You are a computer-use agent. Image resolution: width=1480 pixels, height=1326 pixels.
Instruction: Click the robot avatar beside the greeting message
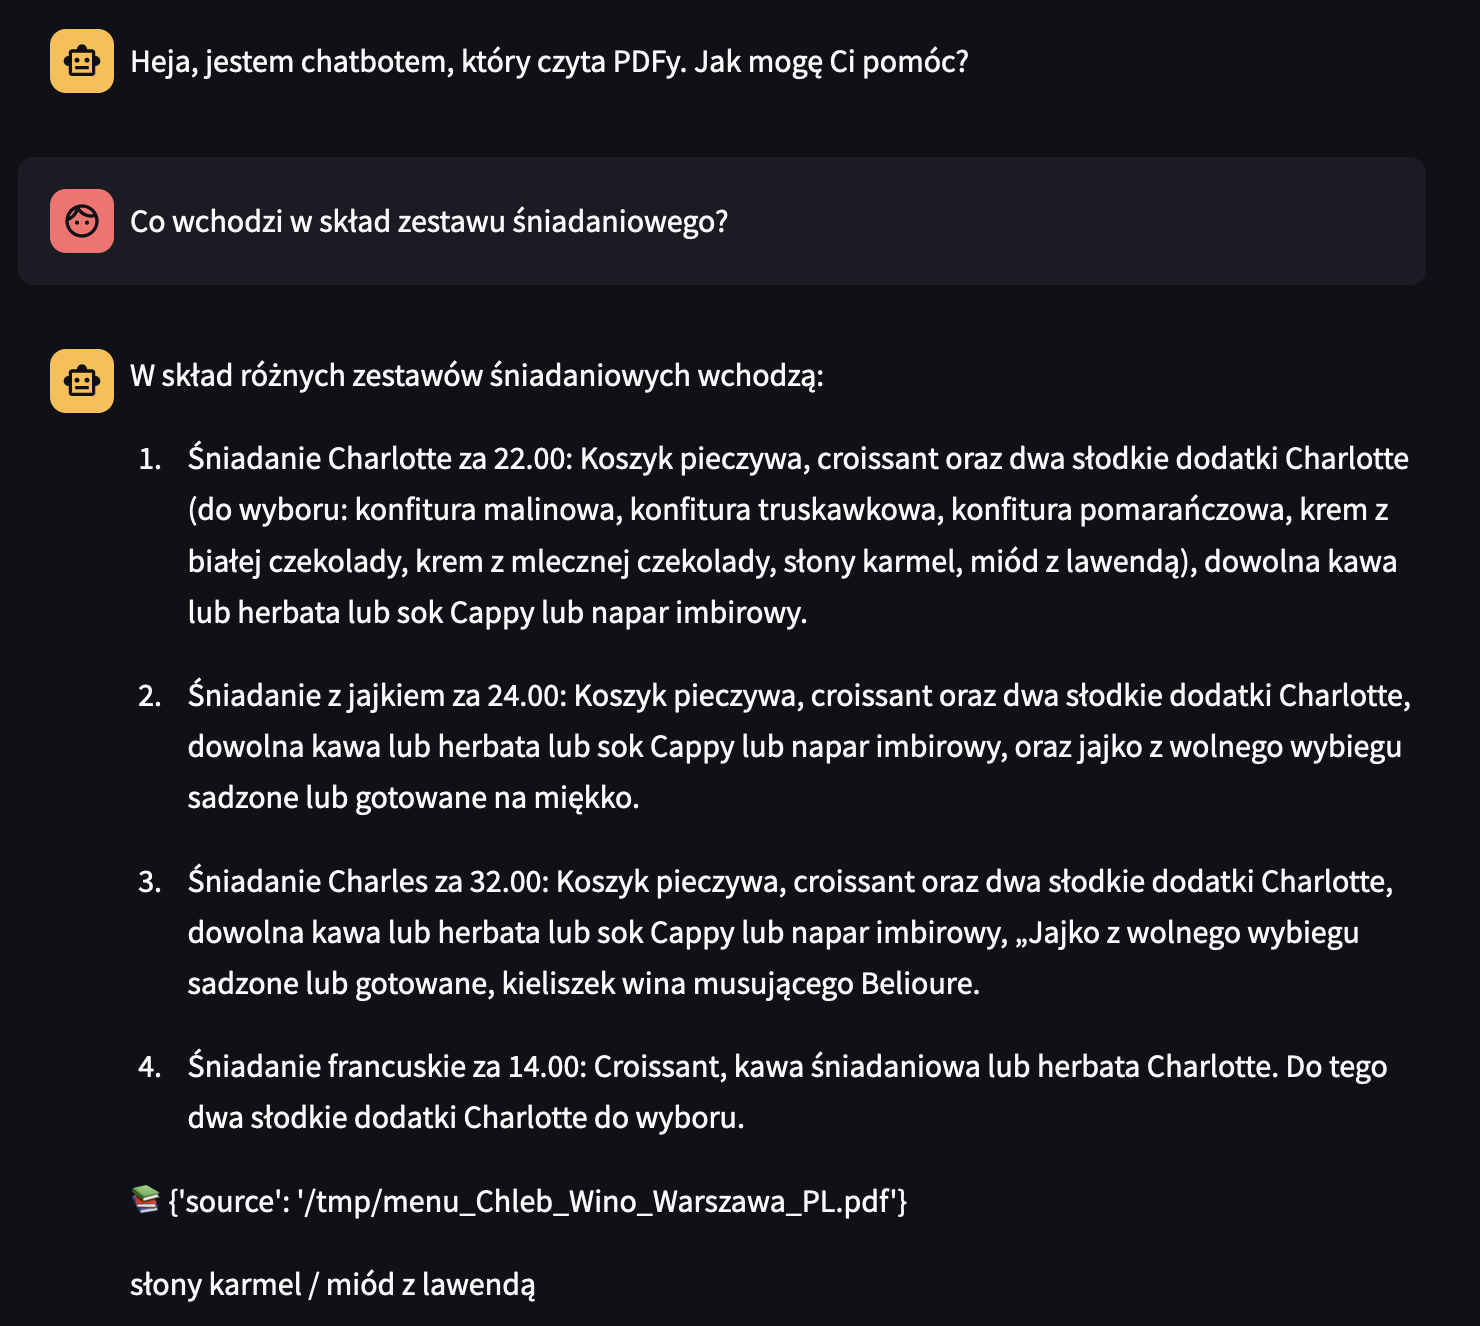pyautogui.click(x=82, y=61)
